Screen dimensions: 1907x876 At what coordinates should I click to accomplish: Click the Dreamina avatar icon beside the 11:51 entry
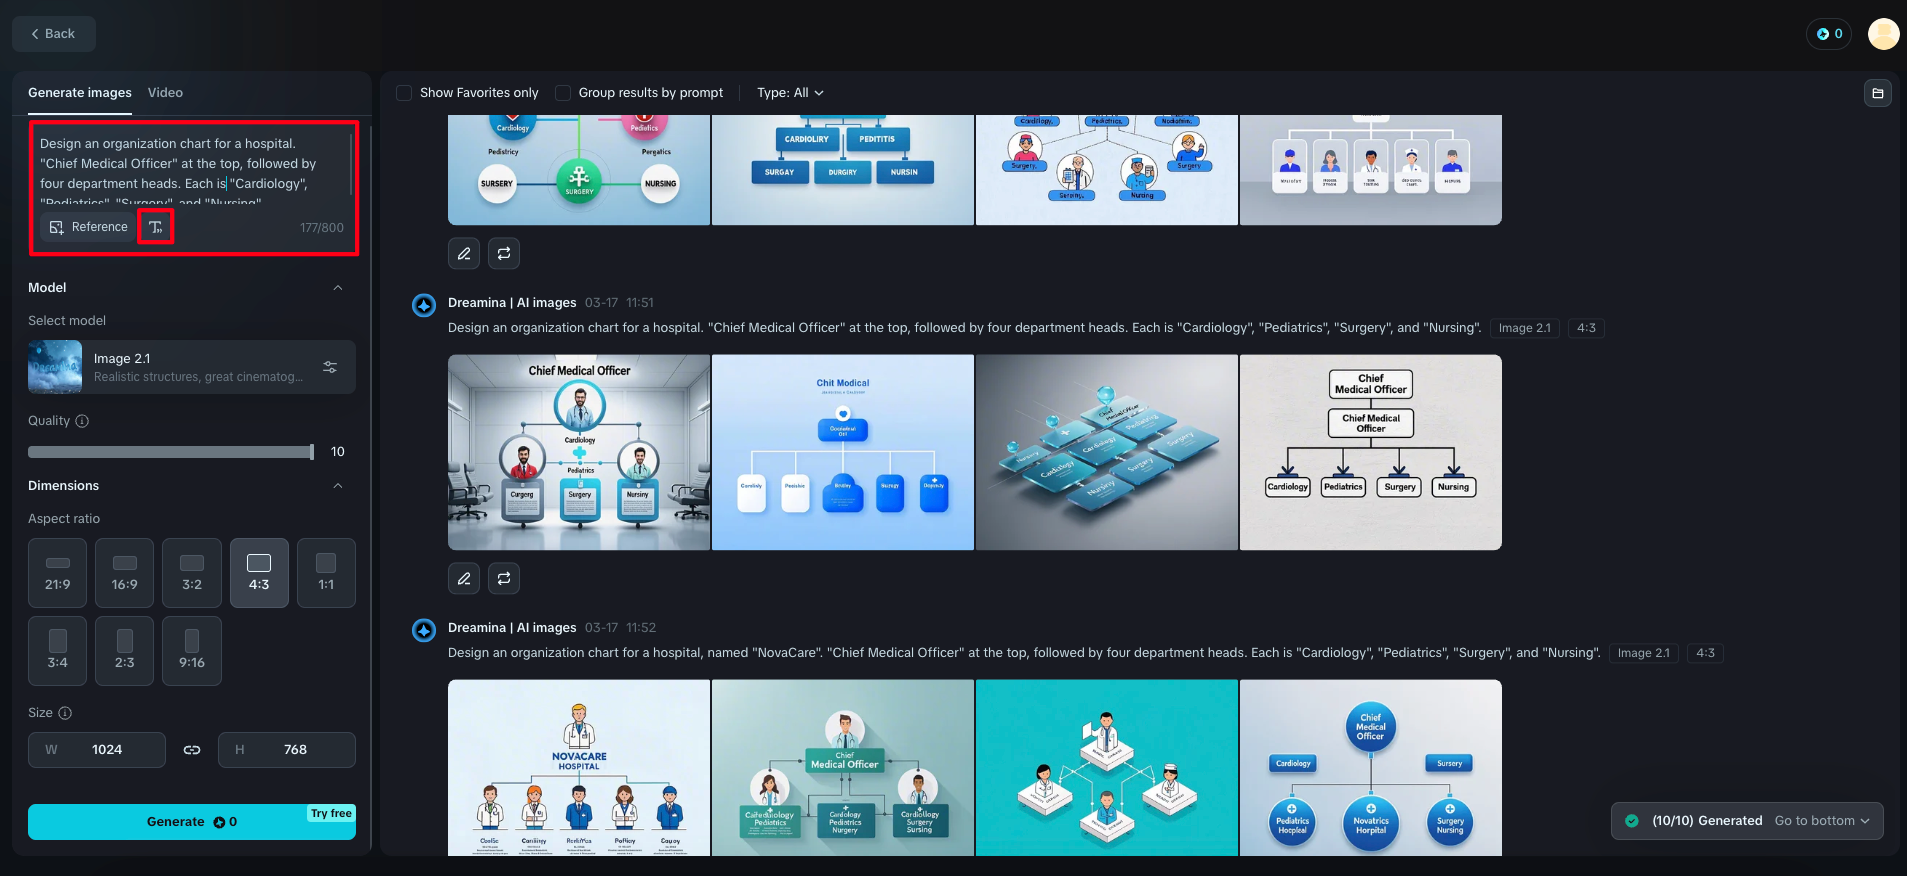click(424, 305)
